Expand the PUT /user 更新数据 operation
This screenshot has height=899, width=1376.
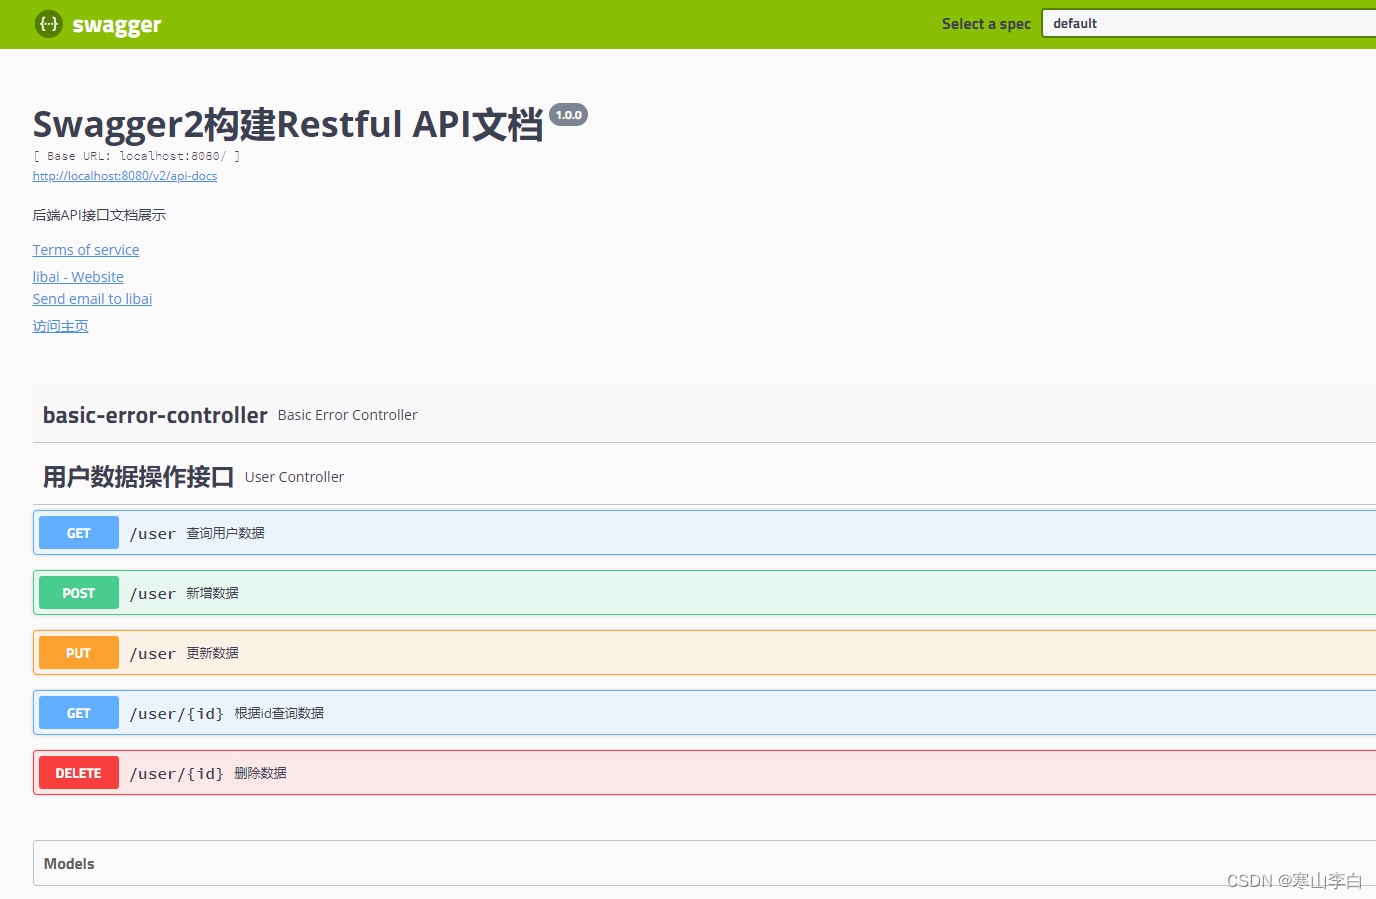point(705,653)
